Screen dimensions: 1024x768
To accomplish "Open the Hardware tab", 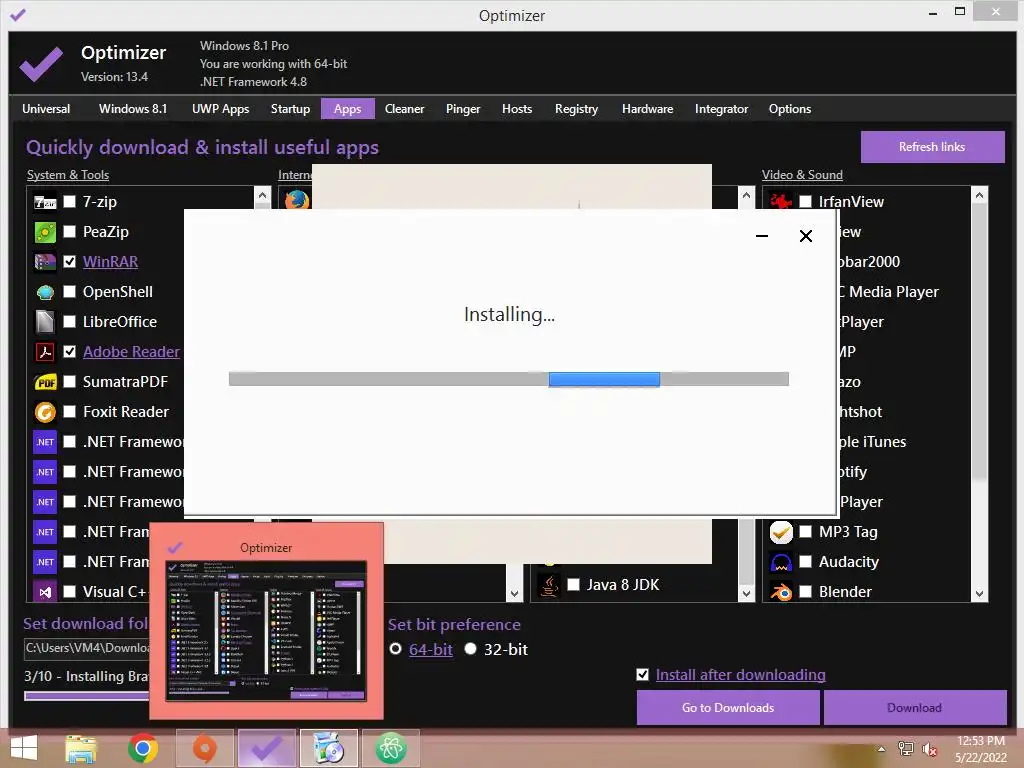I will [x=647, y=109].
